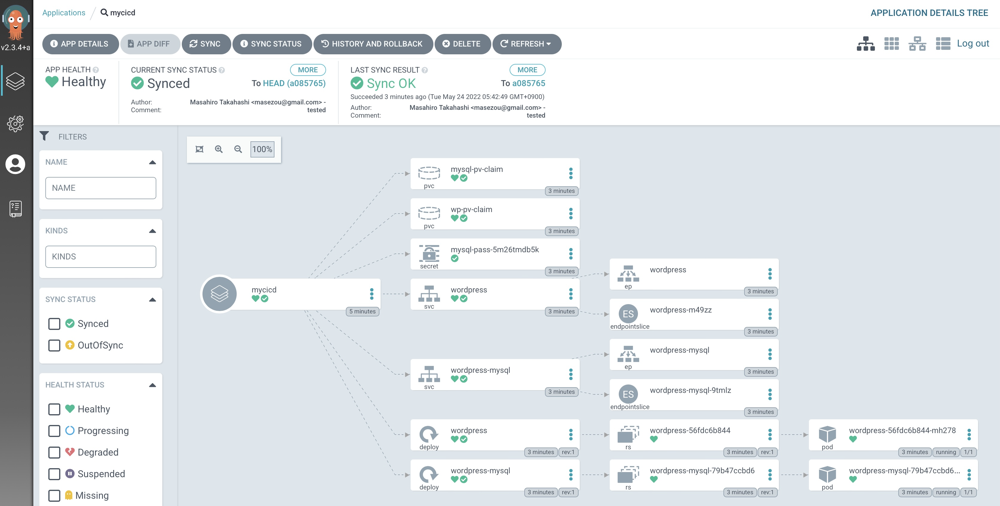Switch to the pods grid view icon
Screen dimensions: 1000x506
coord(892,44)
